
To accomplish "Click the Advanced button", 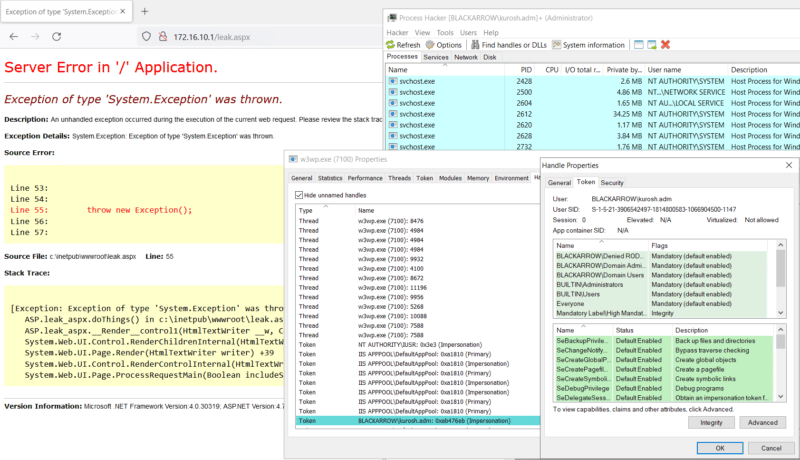I will tap(763, 422).
